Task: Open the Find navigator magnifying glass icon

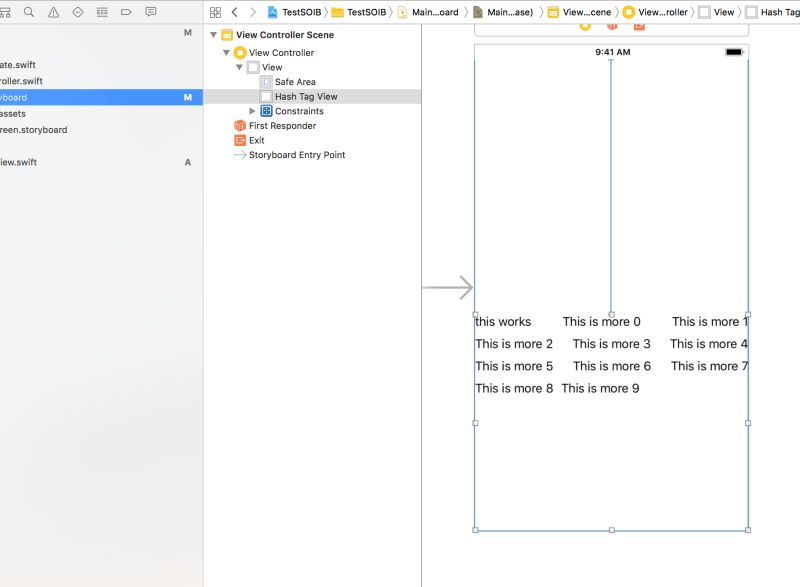Action: [27, 12]
